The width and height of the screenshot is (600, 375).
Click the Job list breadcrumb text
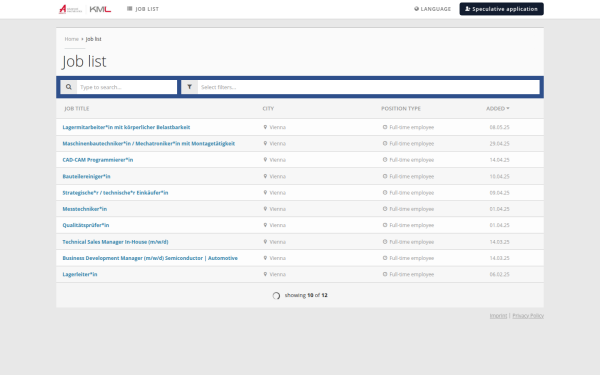[x=93, y=39]
